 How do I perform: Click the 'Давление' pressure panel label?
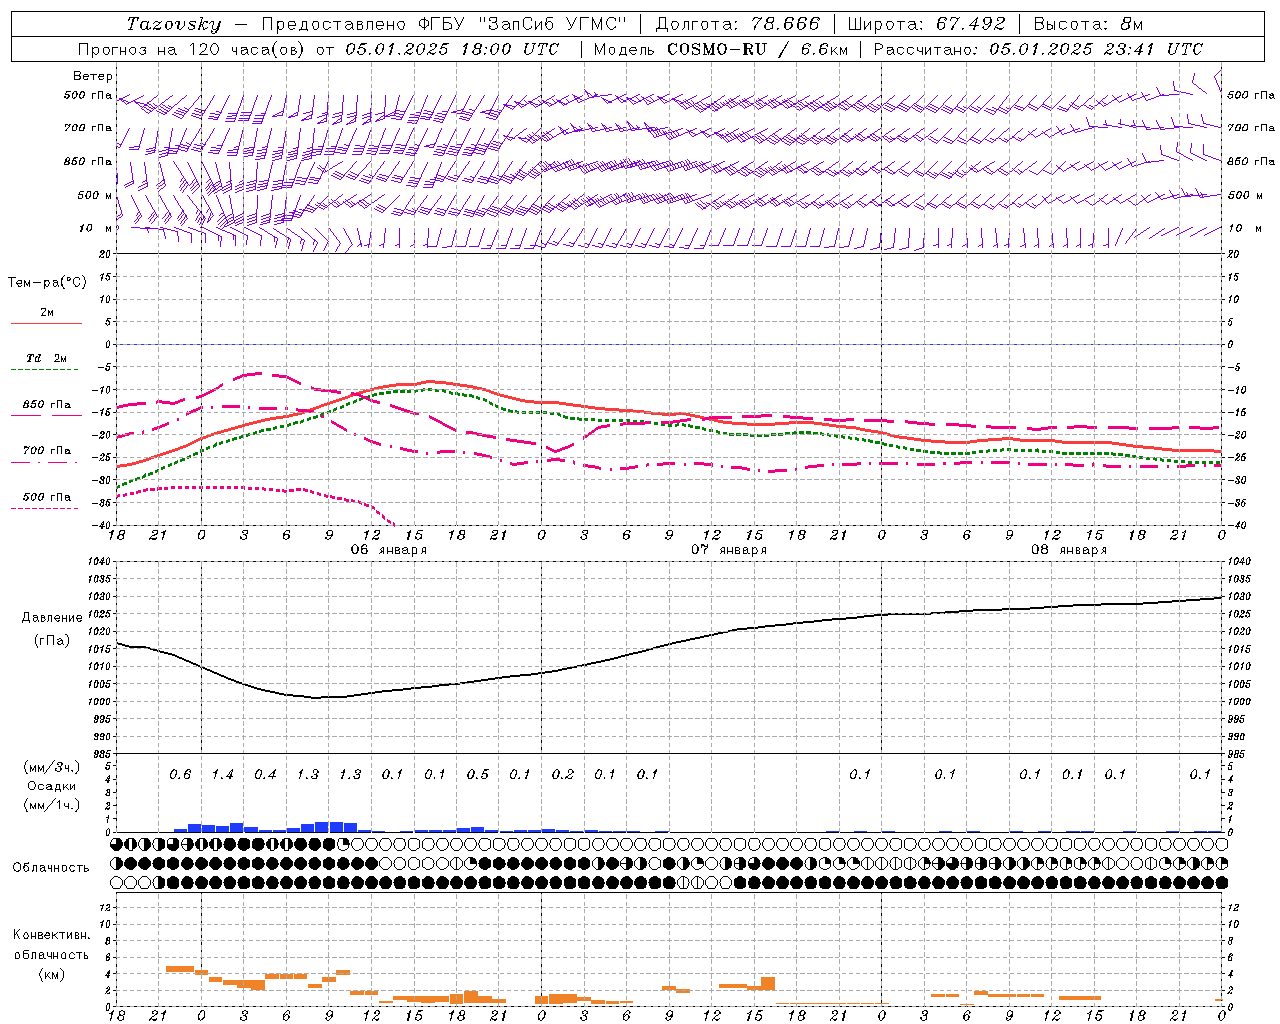click(x=52, y=617)
